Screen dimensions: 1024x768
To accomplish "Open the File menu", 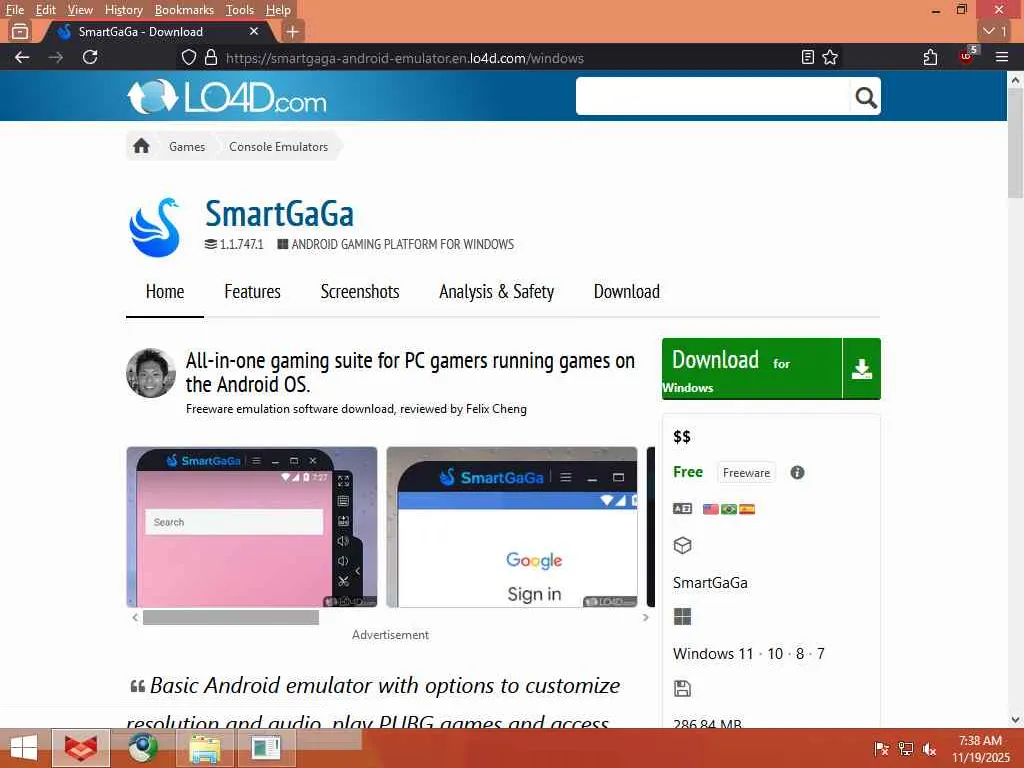I will [x=15, y=10].
